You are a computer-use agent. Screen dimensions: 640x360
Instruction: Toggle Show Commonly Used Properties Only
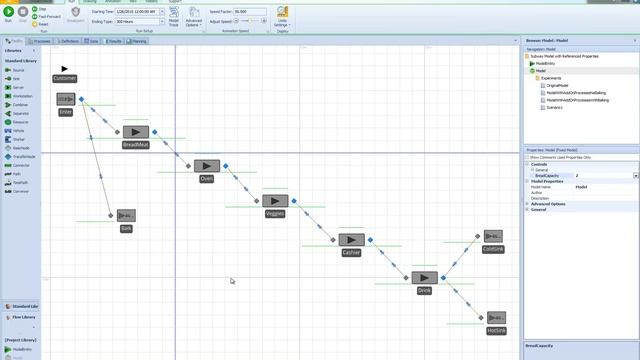[527, 157]
